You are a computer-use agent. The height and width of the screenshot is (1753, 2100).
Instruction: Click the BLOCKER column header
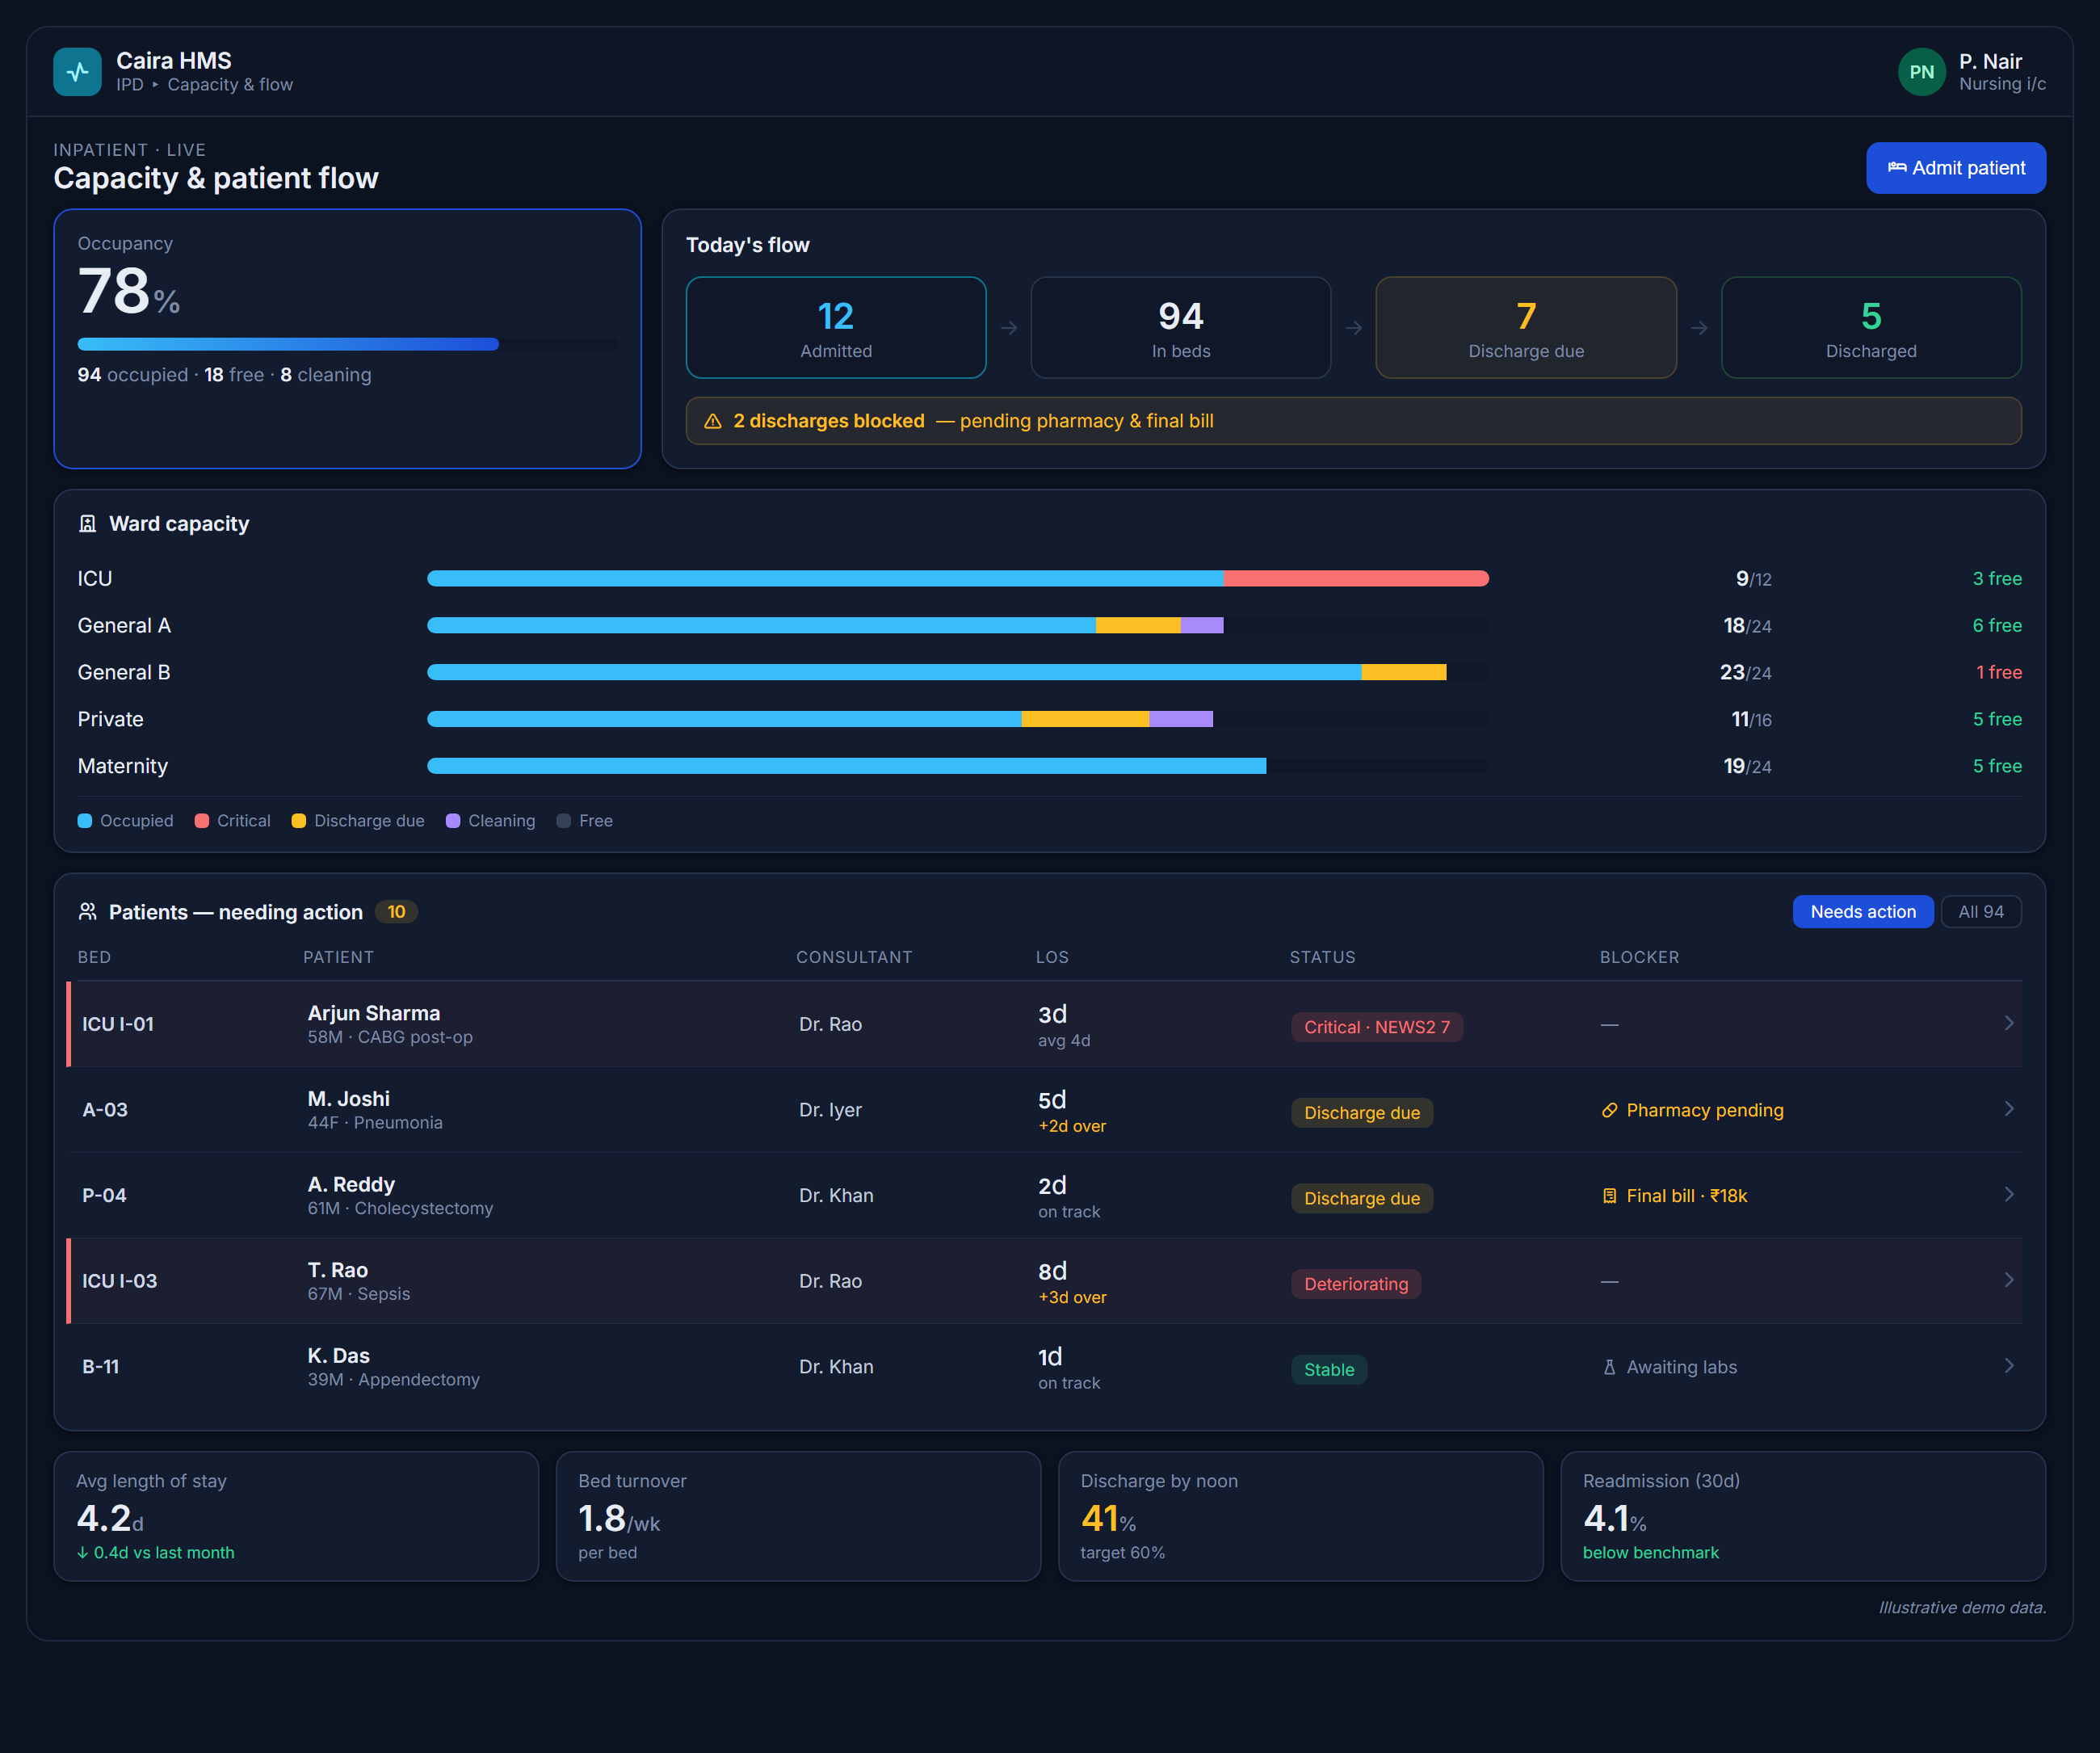[1639, 957]
